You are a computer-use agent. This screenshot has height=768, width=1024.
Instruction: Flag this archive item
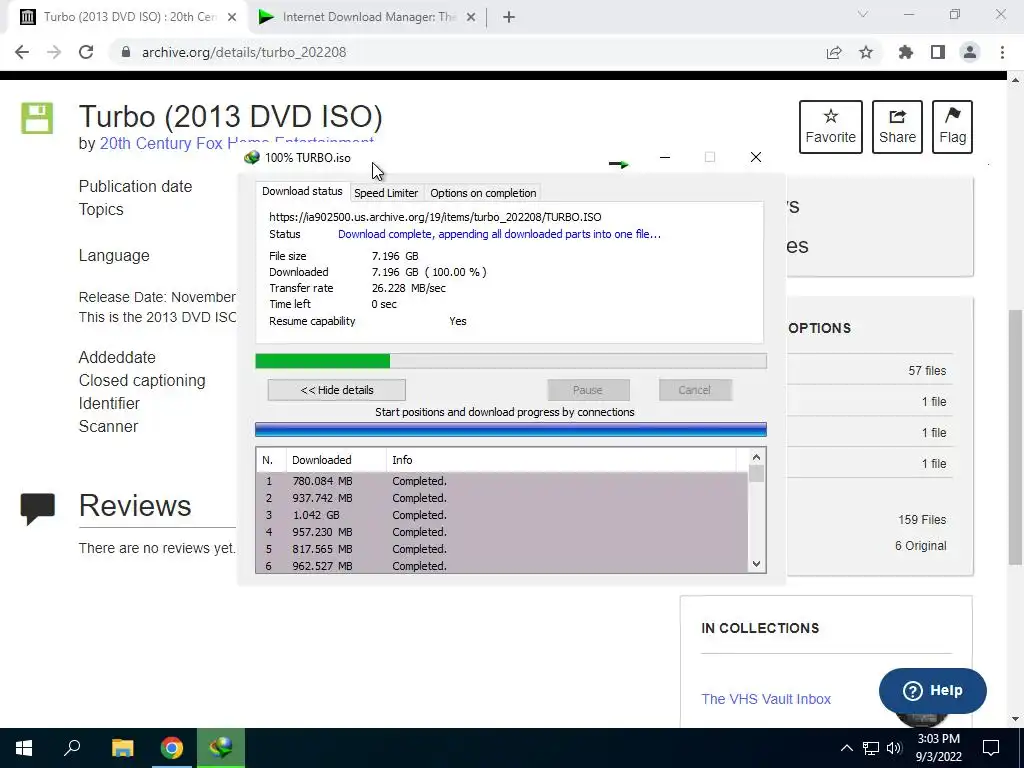(x=952, y=127)
